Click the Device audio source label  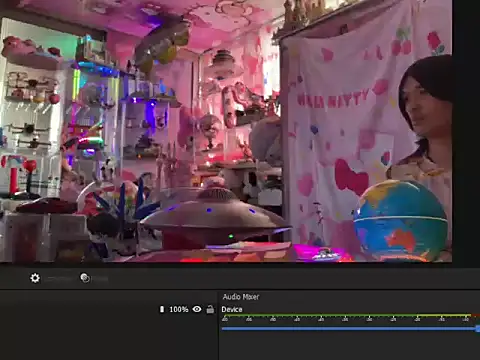(232, 309)
